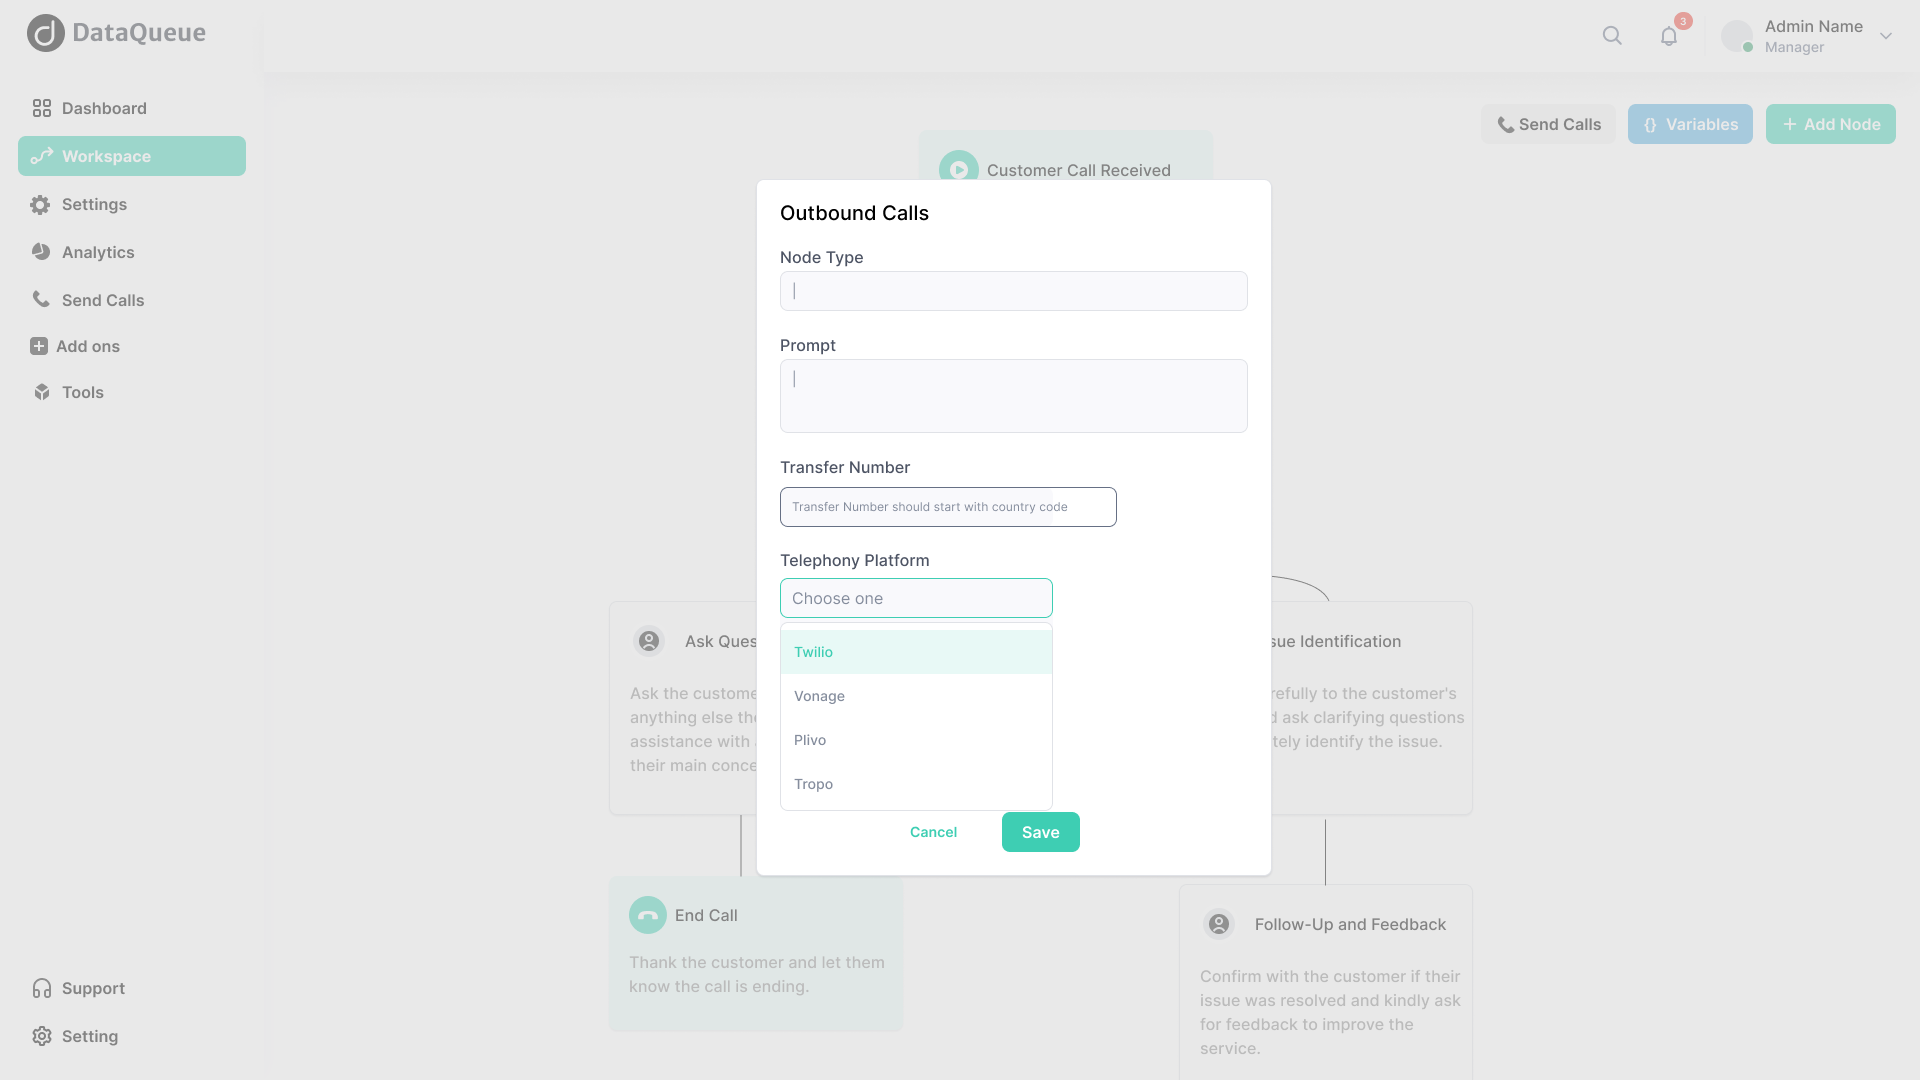Click the End Call phone icon

(x=648, y=915)
